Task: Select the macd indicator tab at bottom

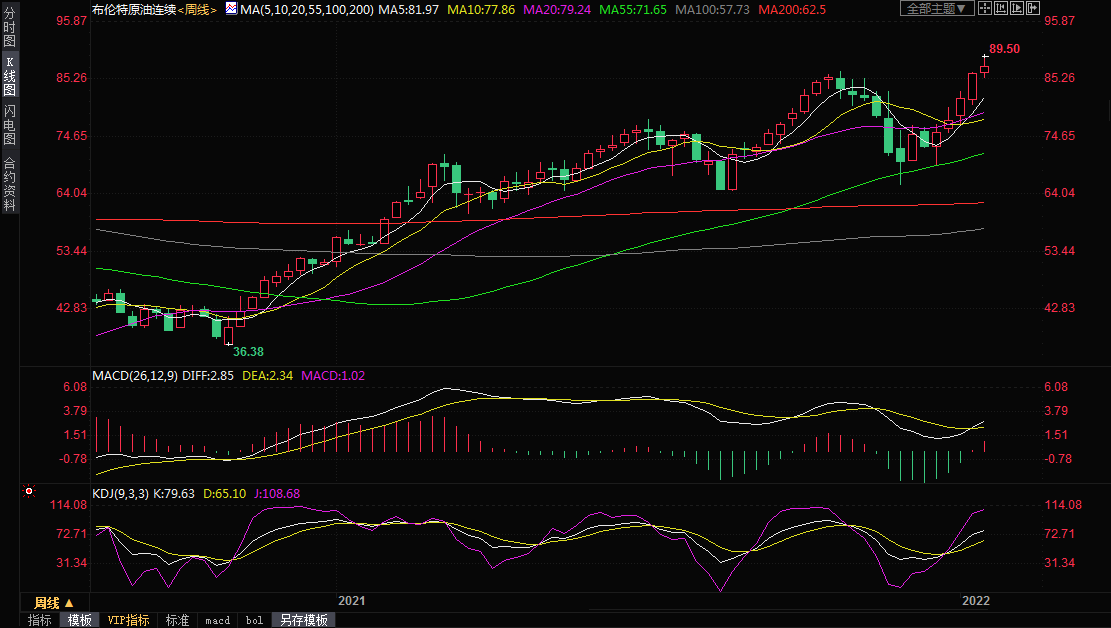Action: pos(217,620)
